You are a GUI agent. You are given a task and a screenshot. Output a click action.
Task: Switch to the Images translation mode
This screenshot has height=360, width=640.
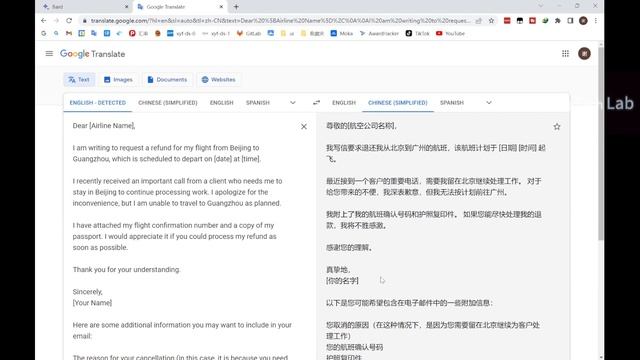(x=118, y=80)
